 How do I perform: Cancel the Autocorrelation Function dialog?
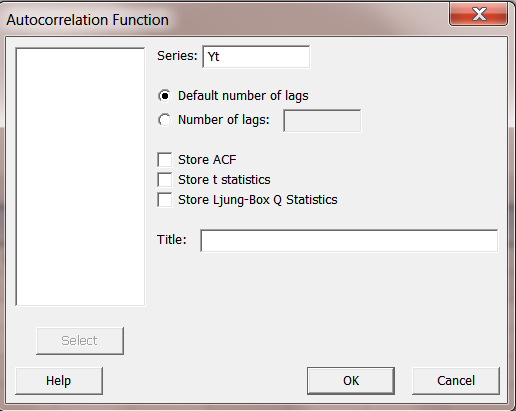(x=456, y=381)
